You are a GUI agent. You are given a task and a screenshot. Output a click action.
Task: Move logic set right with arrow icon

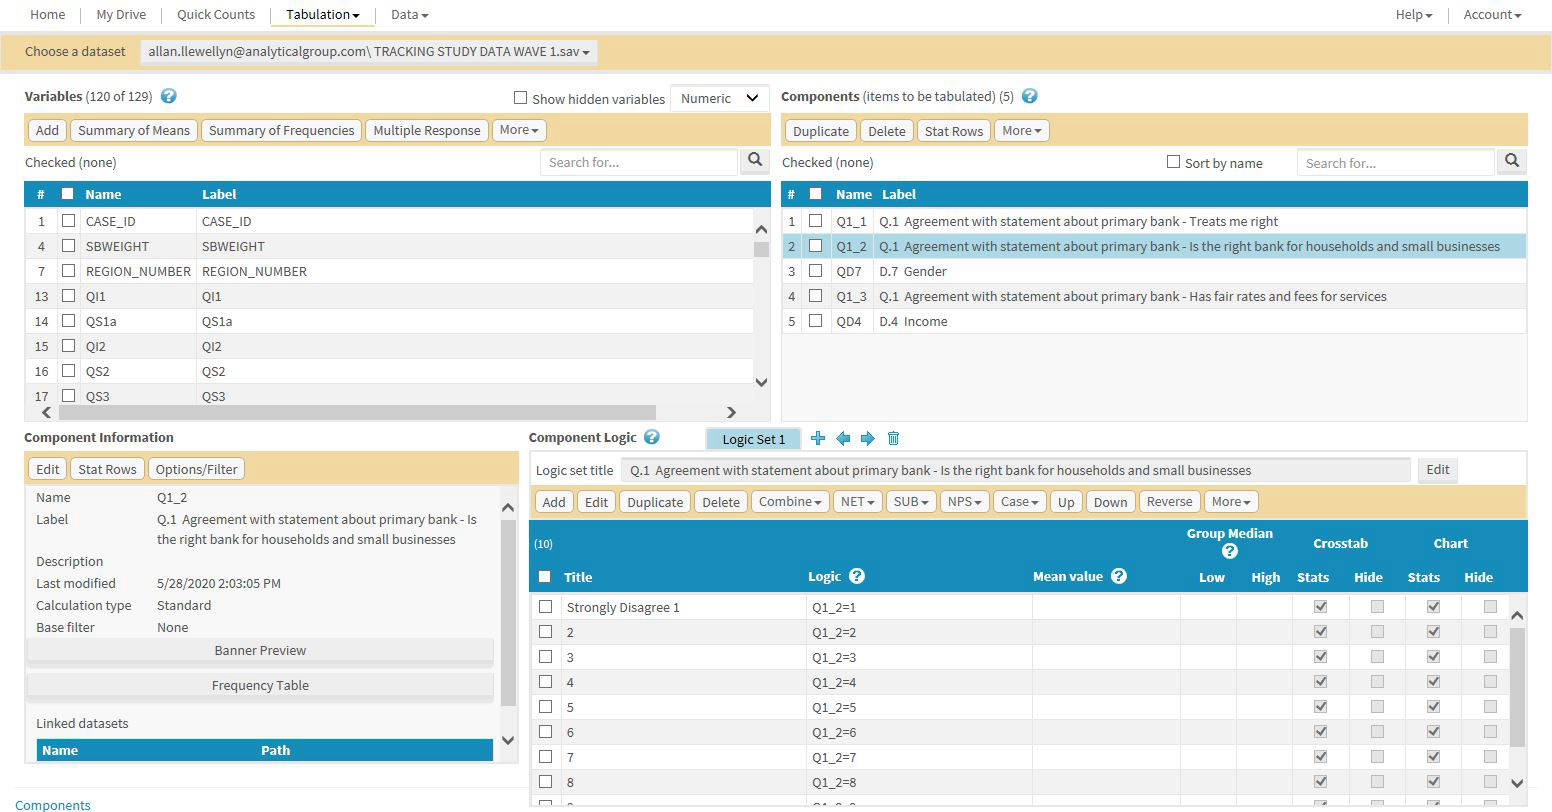click(868, 438)
